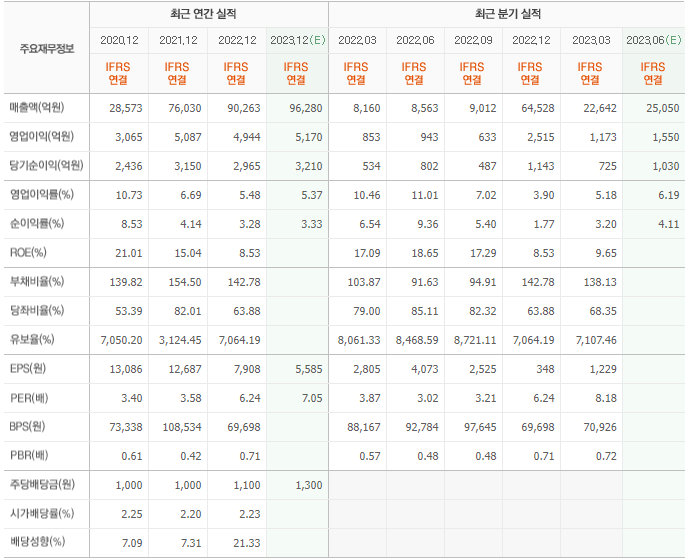The height and width of the screenshot is (560, 688).
Task: Click revenue value 90,263 for annual 2022.12
Action: tap(244, 108)
